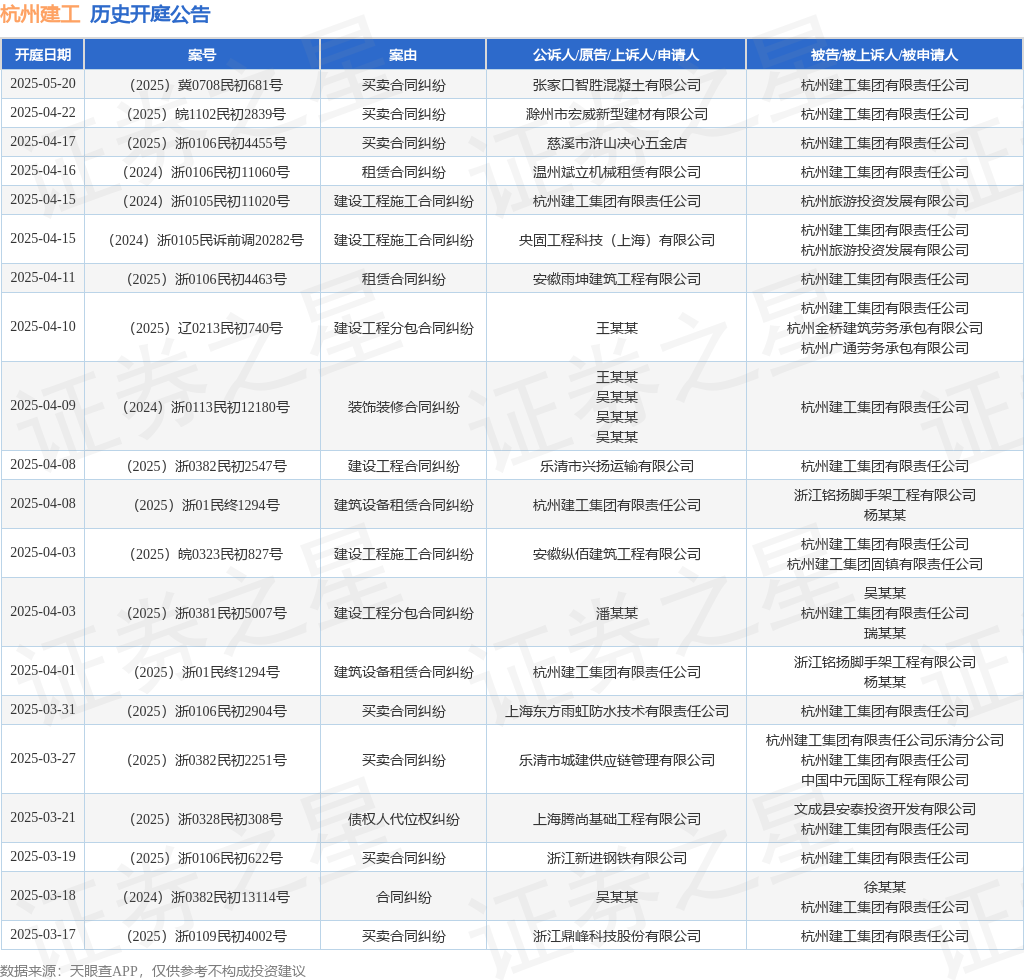Click the date 2025-04-16

[43, 170]
